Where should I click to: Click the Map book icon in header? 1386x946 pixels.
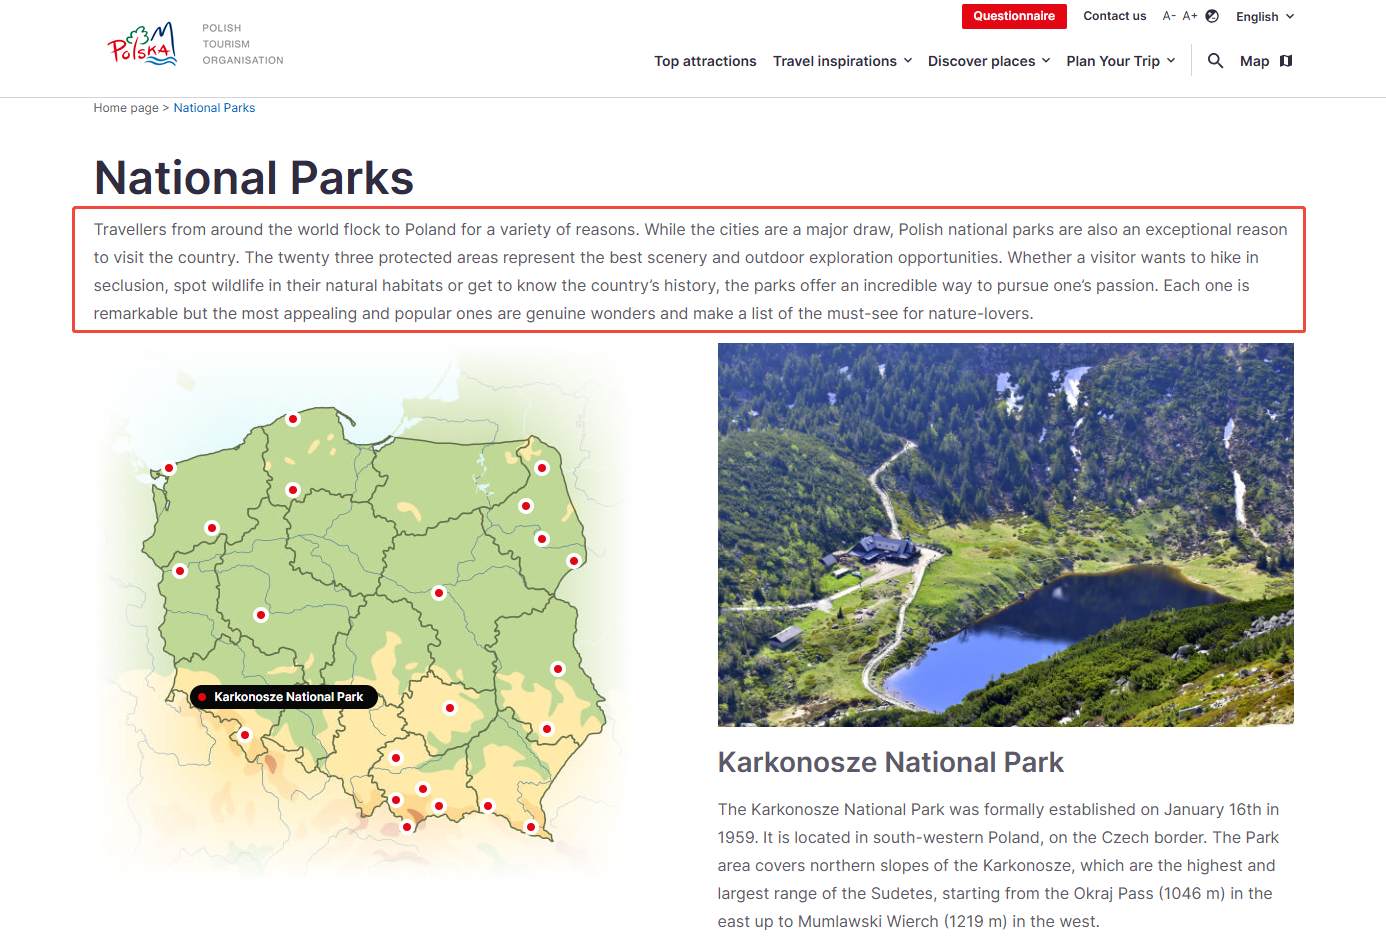coord(1286,61)
